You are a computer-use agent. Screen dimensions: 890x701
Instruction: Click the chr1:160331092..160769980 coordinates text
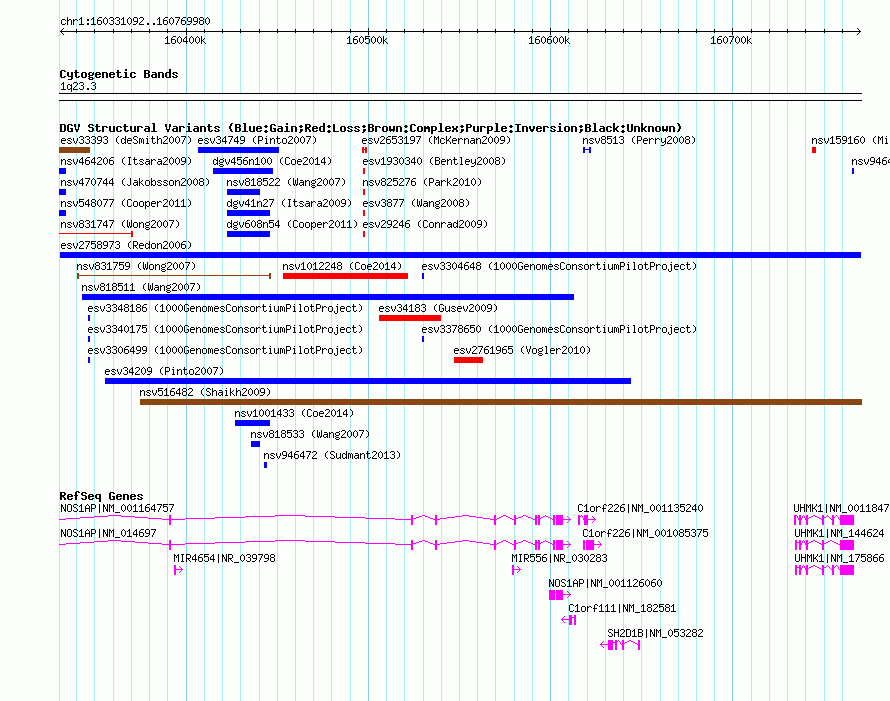click(x=135, y=22)
